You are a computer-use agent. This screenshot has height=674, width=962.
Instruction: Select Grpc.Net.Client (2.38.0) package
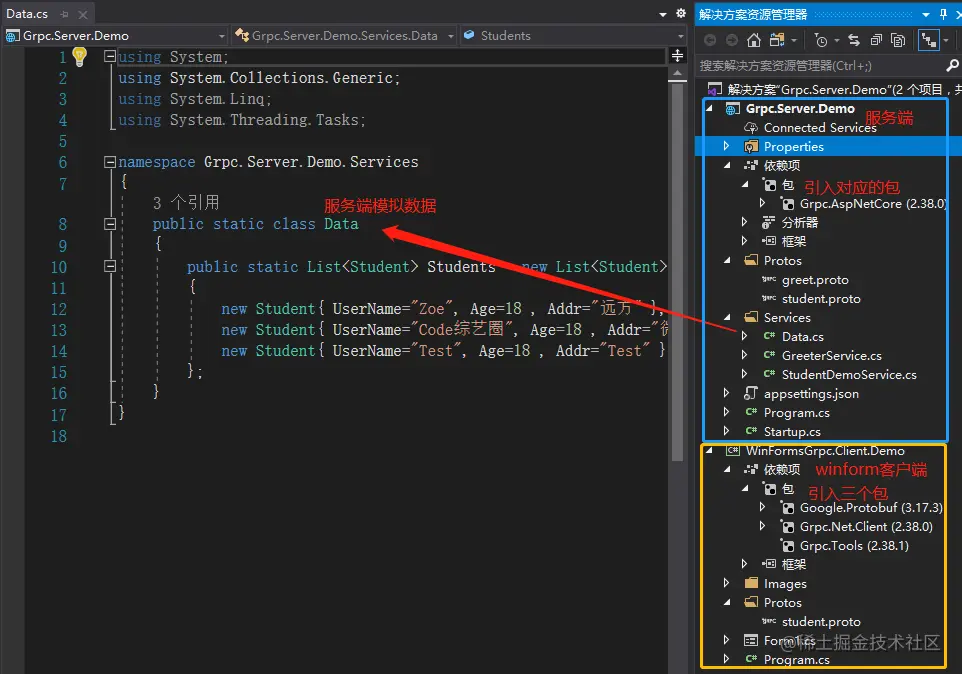point(866,527)
